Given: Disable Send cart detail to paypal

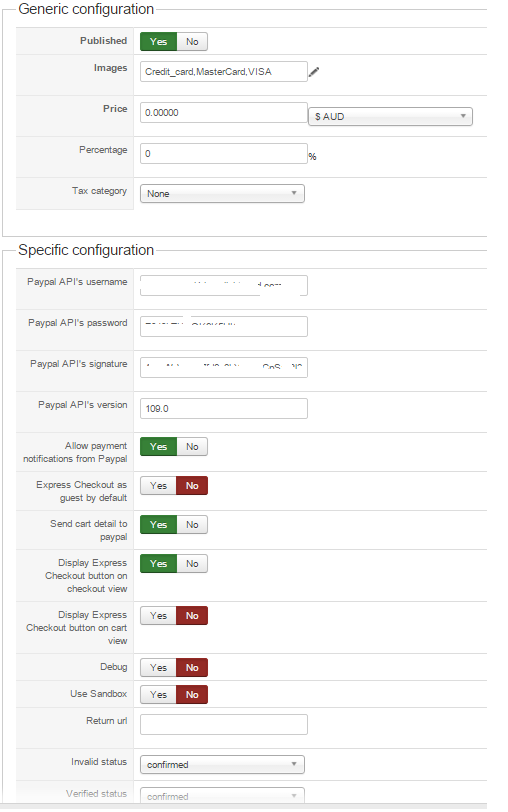Looking at the screenshot, I should point(192,525).
